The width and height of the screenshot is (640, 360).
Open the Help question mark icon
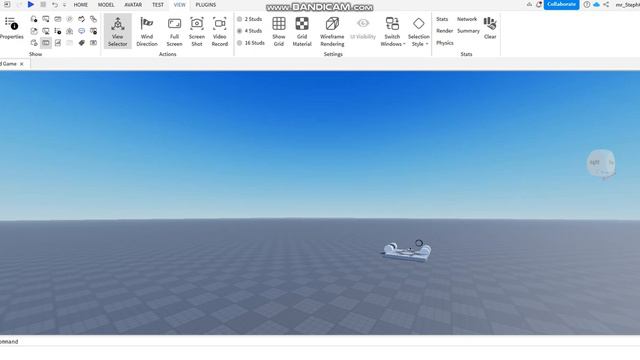tap(587, 4)
